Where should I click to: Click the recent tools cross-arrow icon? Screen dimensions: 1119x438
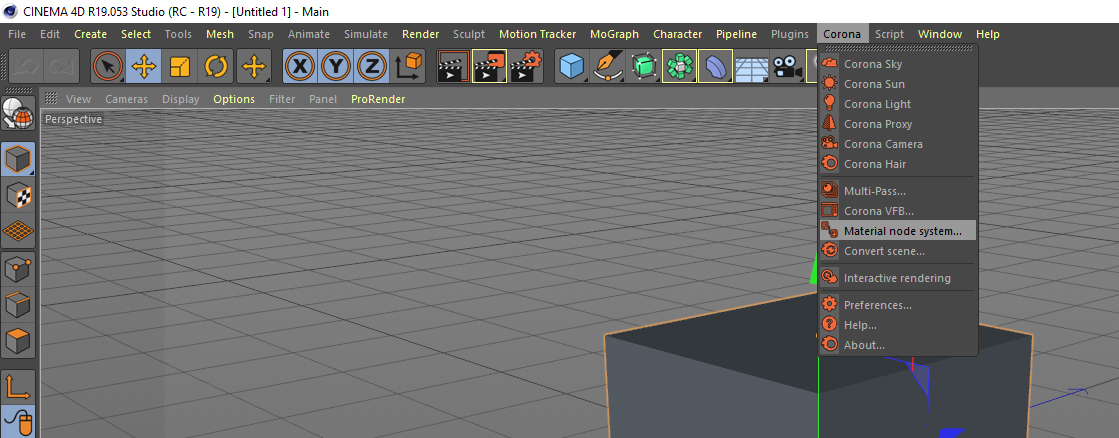click(x=254, y=67)
